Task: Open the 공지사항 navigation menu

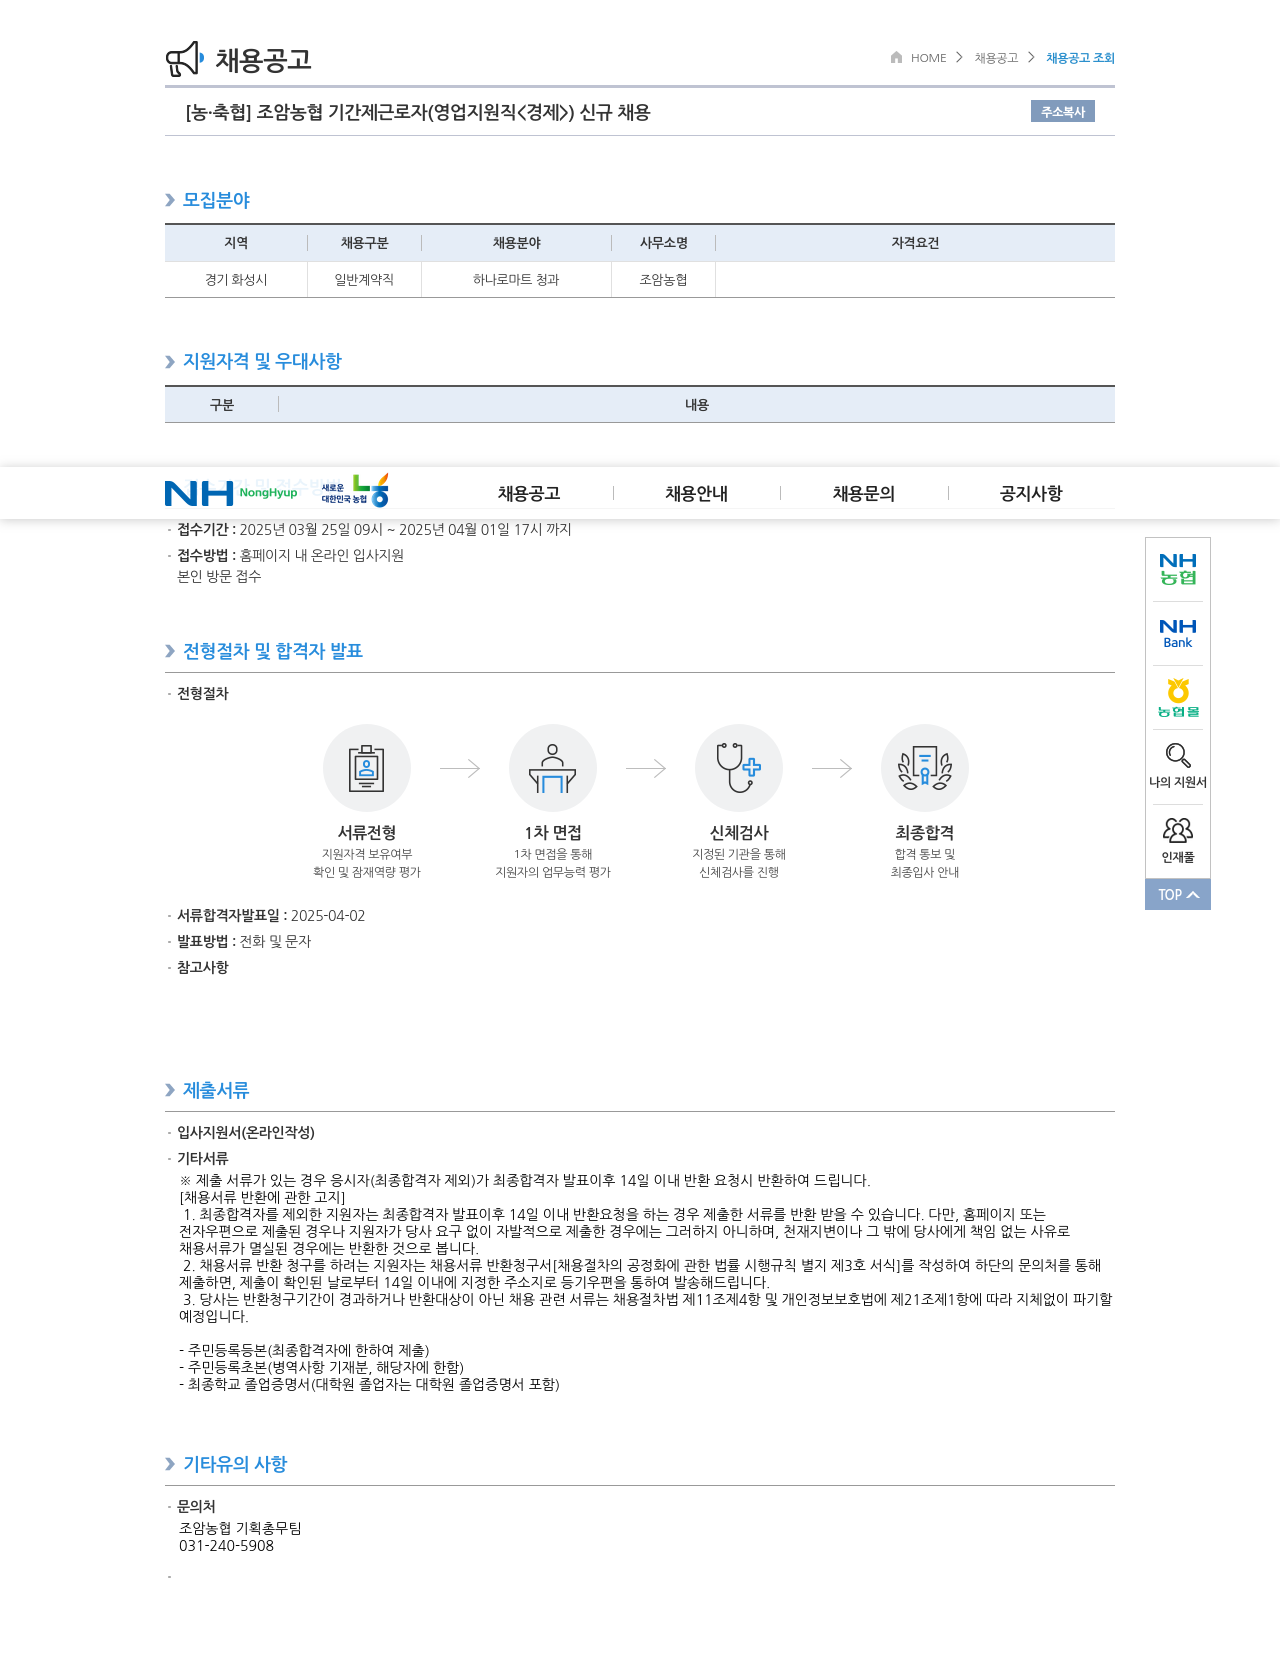Action: click(x=1031, y=493)
